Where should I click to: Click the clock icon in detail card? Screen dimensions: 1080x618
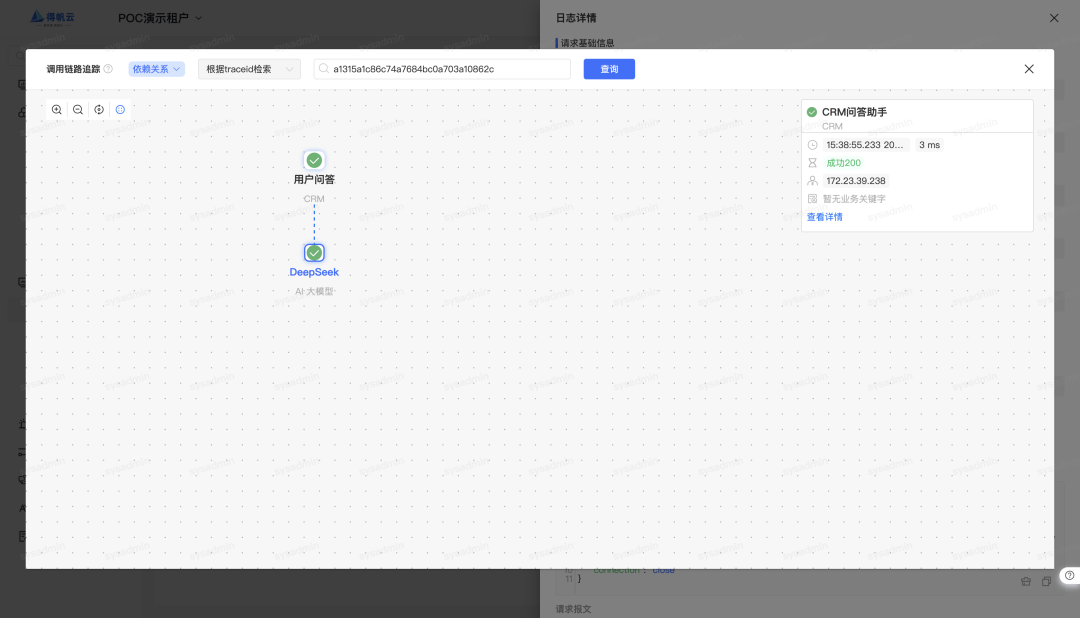pos(813,145)
